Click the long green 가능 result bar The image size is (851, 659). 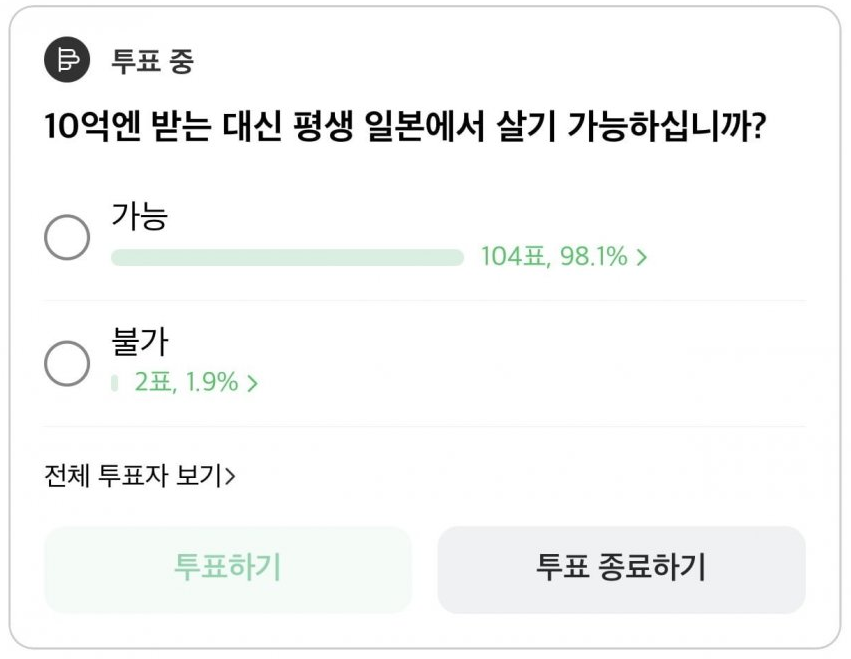287,258
